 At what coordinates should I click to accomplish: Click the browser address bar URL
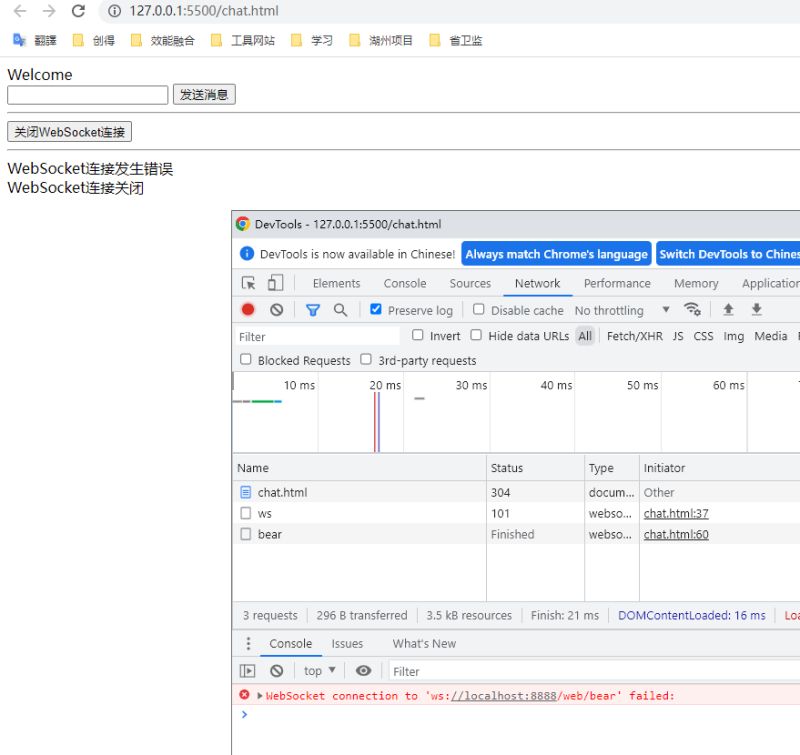pyautogui.click(x=204, y=11)
